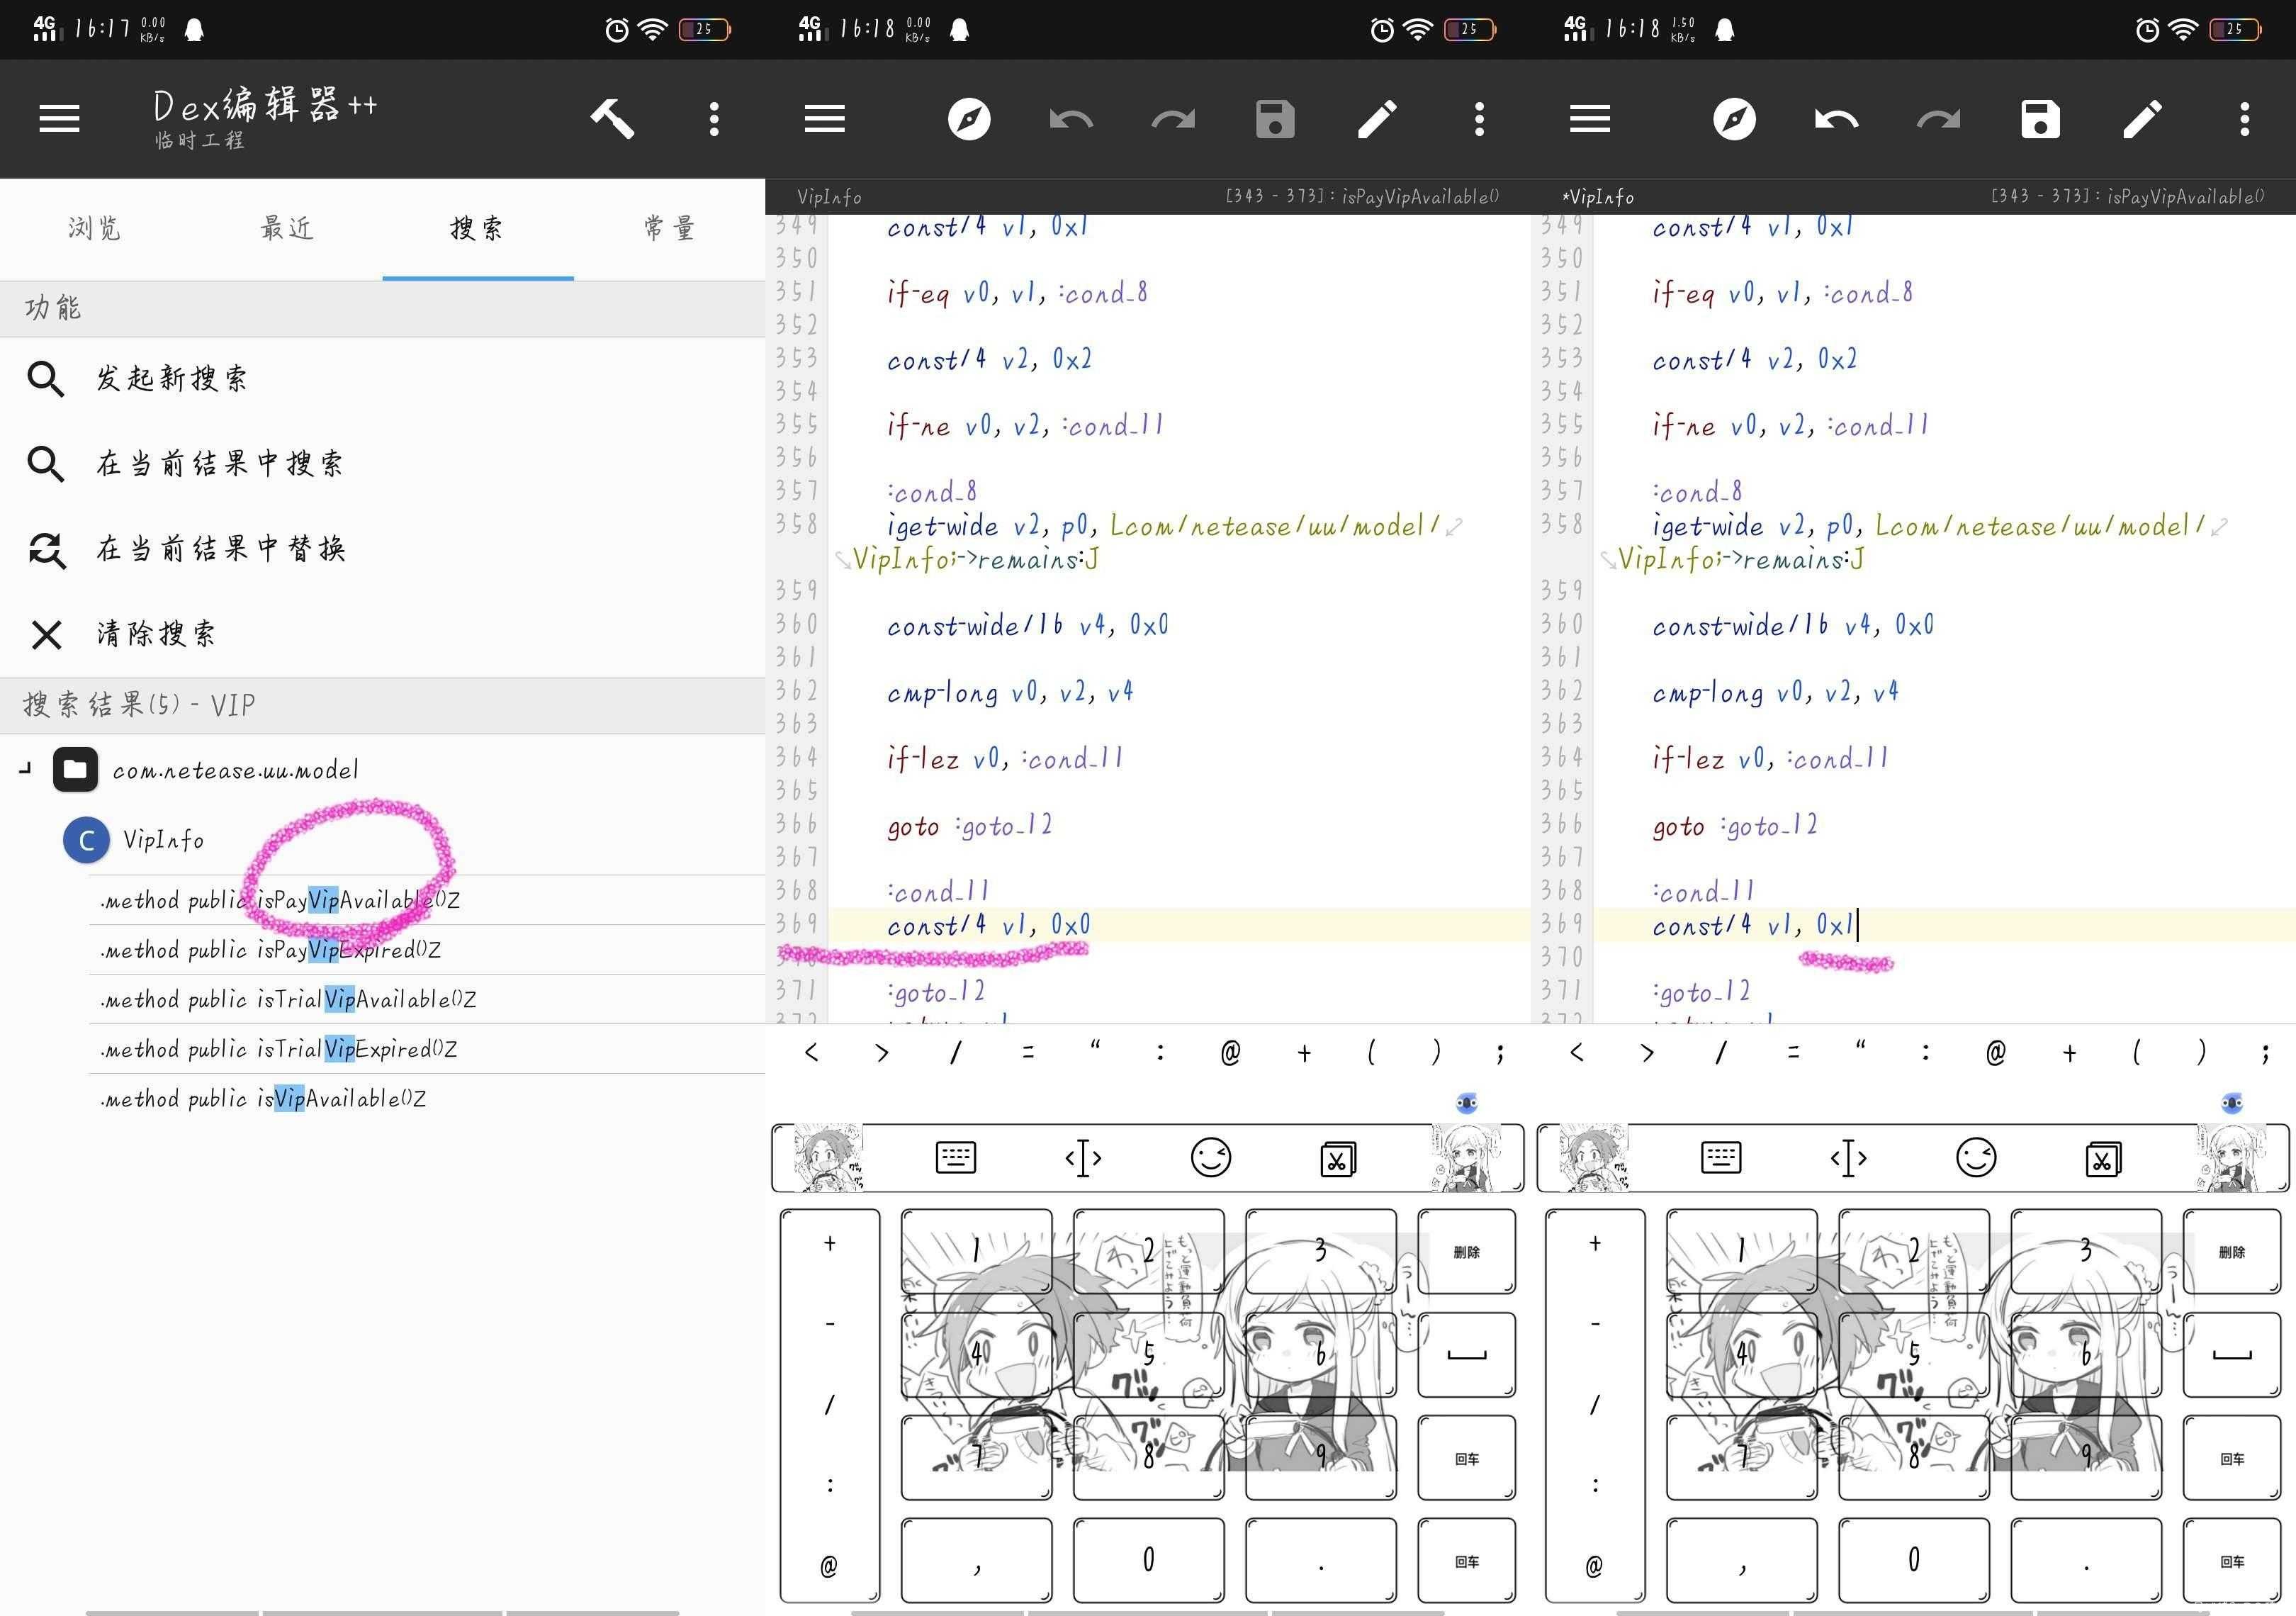Tap alarm clock icon in left status bar
The height and width of the screenshot is (1616, 2296).
617,30
